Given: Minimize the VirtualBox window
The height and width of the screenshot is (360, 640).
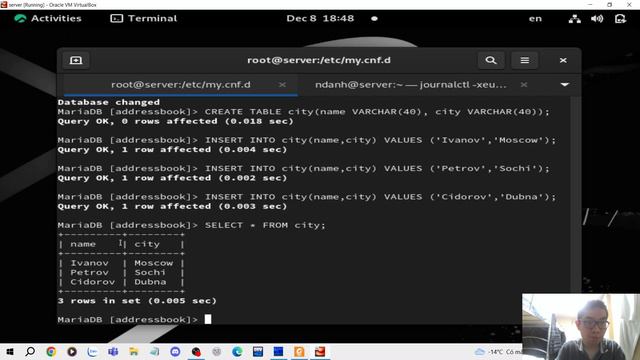Looking at the screenshot, I should click(x=590, y=4).
